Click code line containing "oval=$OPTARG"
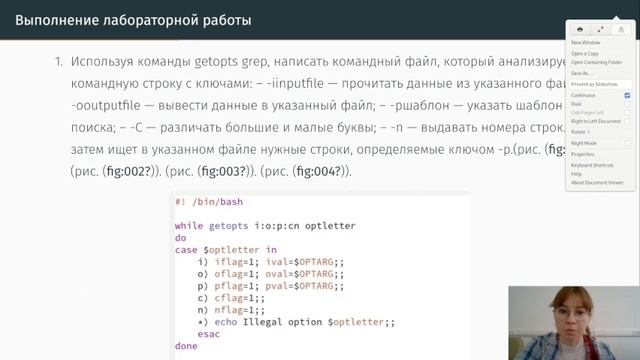 (x=271, y=274)
